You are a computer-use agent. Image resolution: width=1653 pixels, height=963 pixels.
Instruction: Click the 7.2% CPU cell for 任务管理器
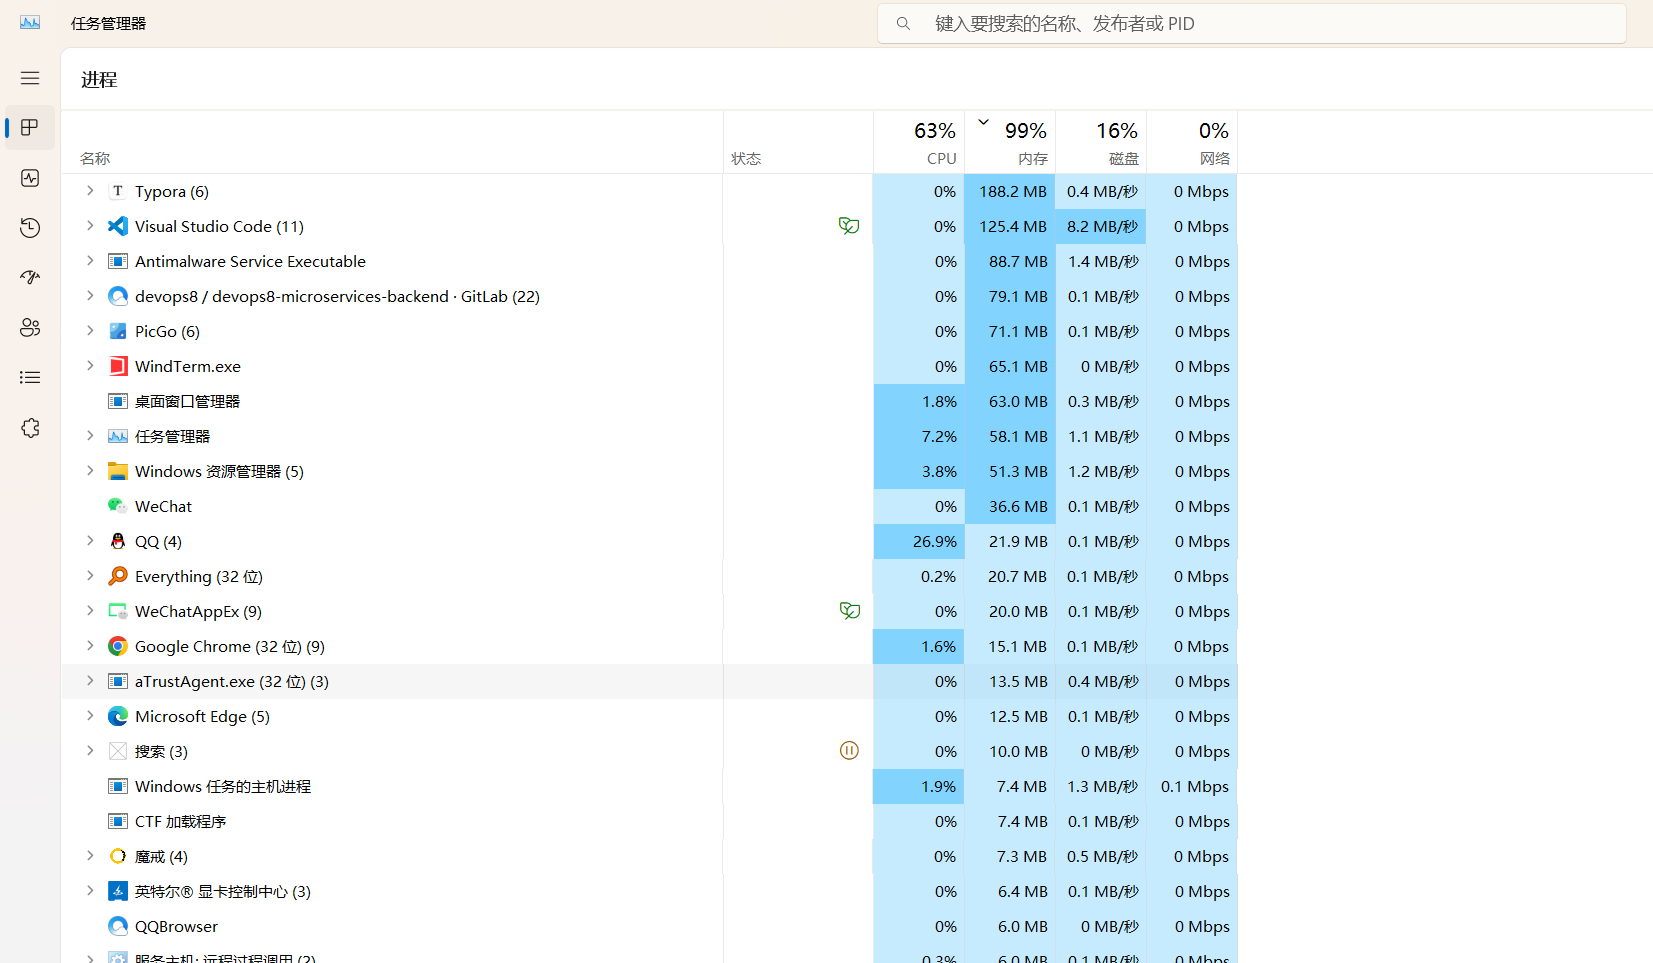pyautogui.click(x=919, y=436)
